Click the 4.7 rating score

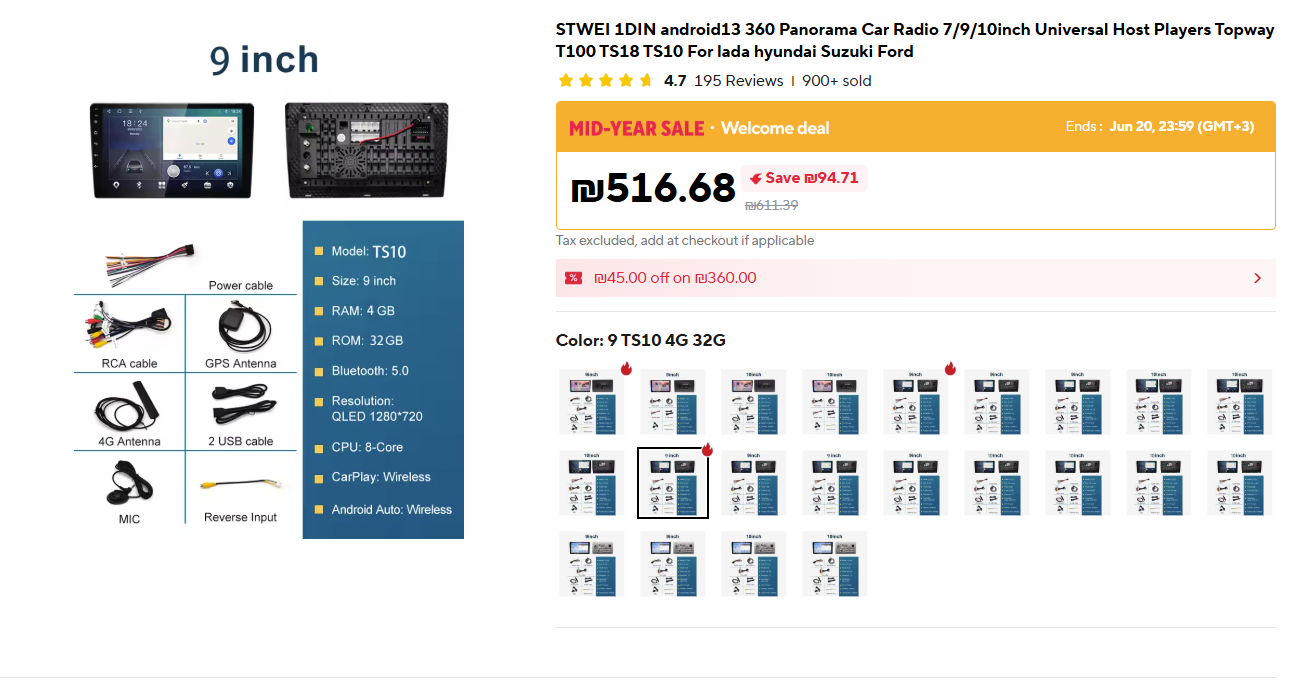675,81
